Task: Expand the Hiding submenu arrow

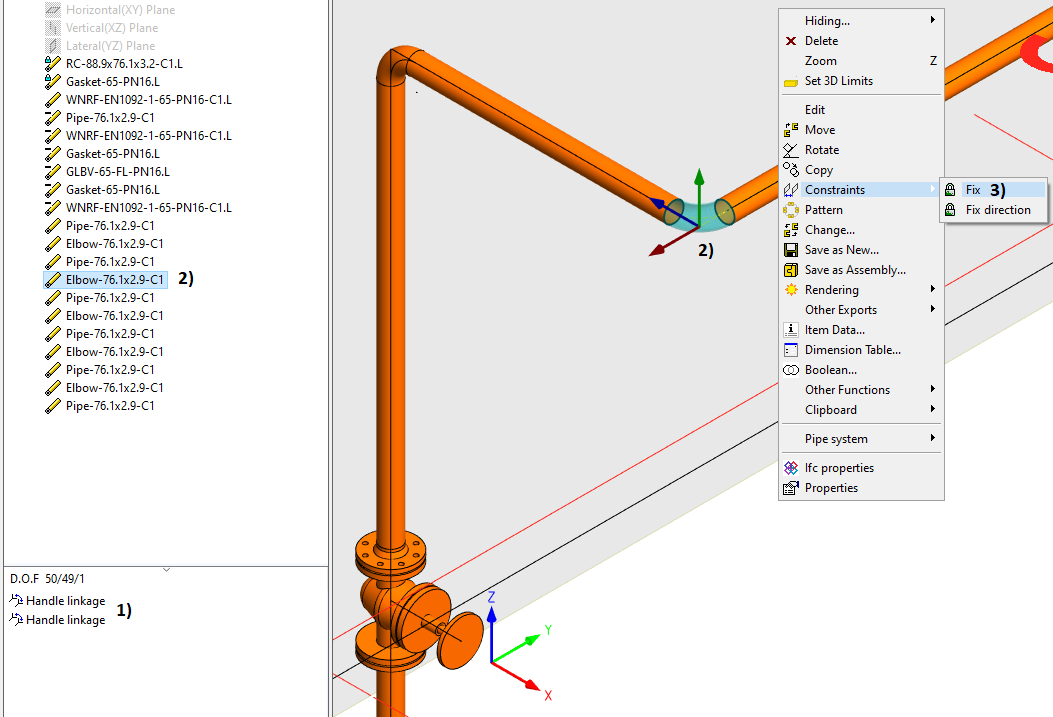Action: 932,20
